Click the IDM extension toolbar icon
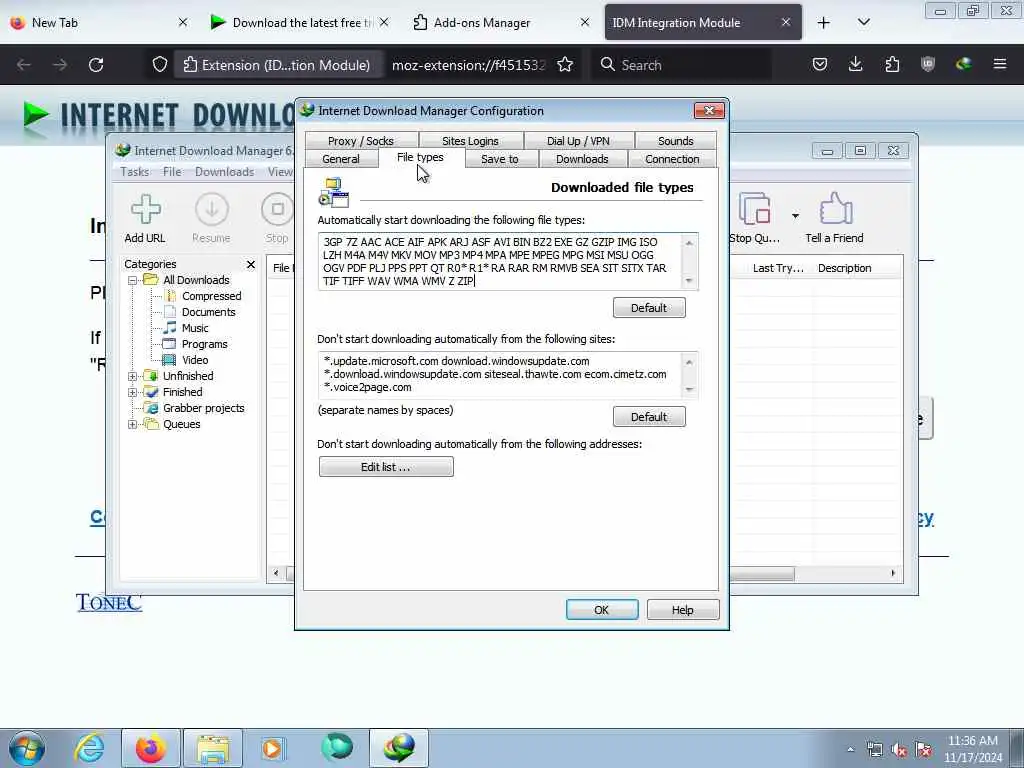The height and width of the screenshot is (768, 1024). (964, 64)
